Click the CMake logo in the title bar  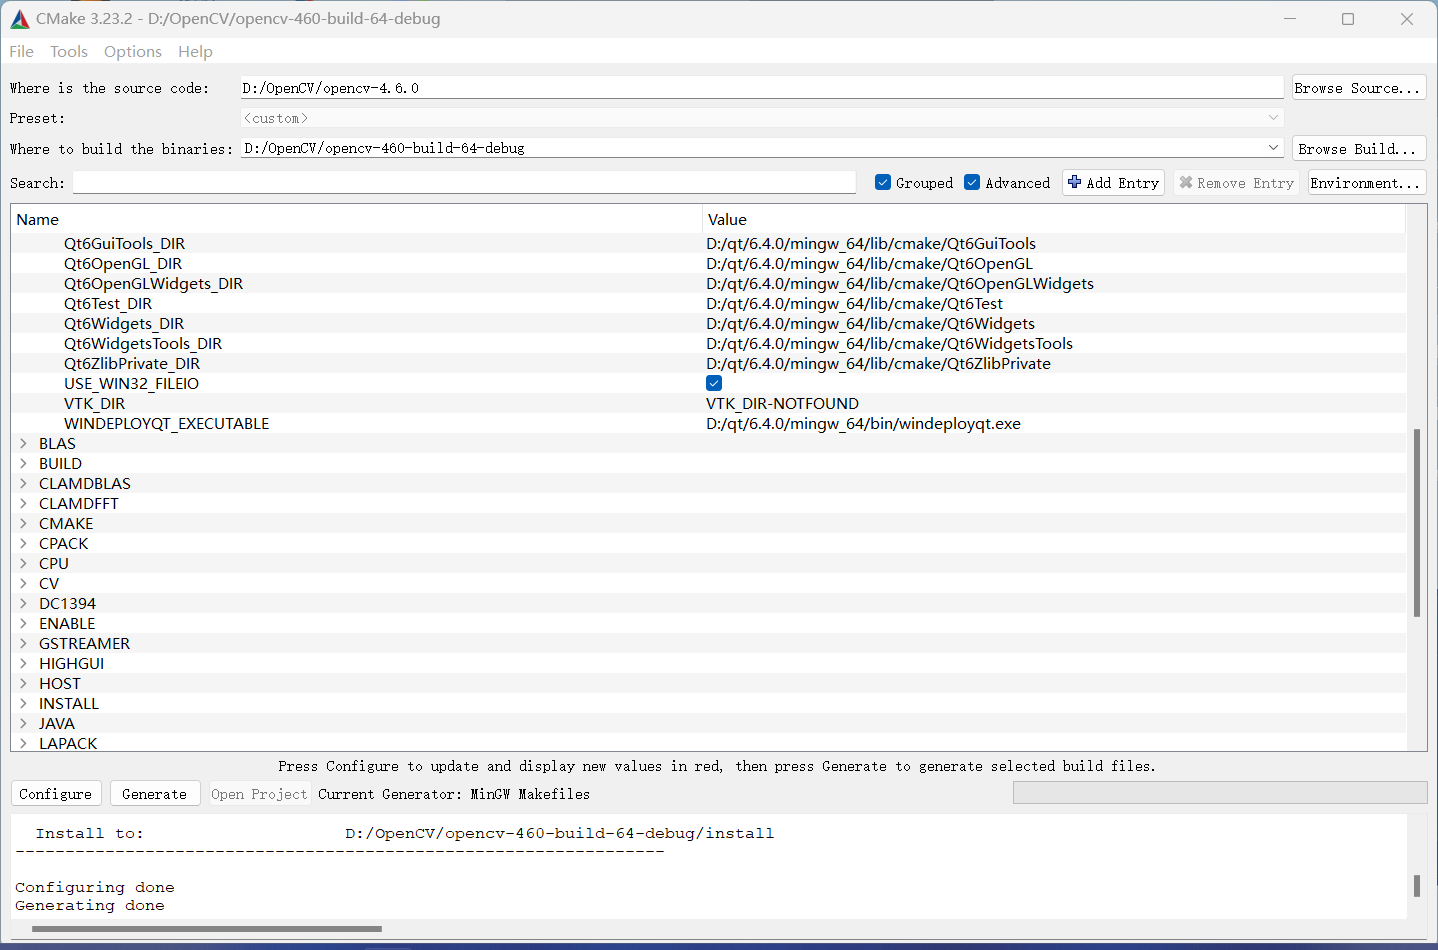pyautogui.click(x=20, y=17)
